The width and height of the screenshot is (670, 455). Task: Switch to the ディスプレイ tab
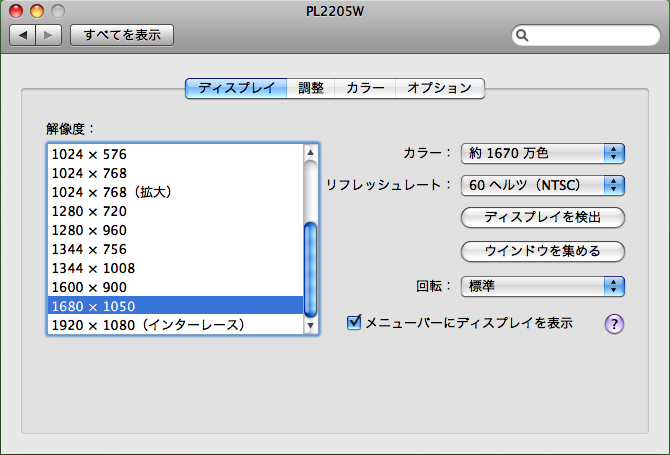click(236, 88)
